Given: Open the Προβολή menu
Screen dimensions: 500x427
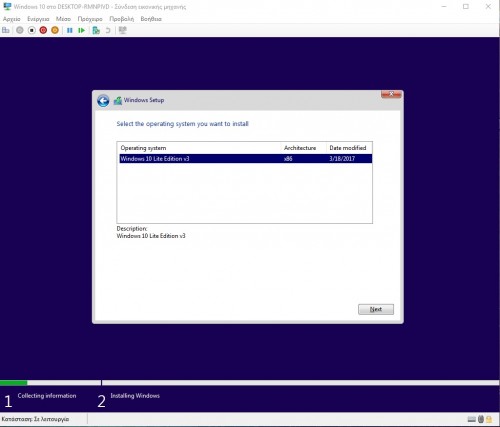Looking at the screenshot, I should click(122, 19).
